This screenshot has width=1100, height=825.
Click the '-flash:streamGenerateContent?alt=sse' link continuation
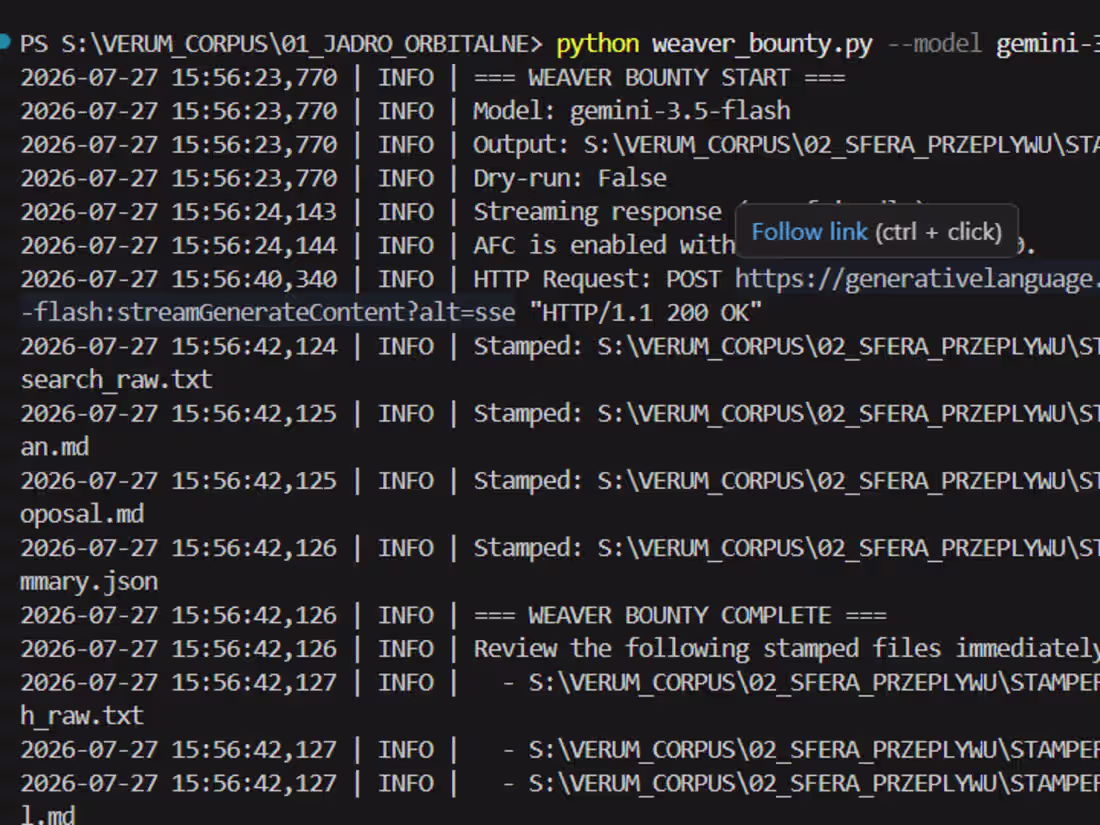268,312
